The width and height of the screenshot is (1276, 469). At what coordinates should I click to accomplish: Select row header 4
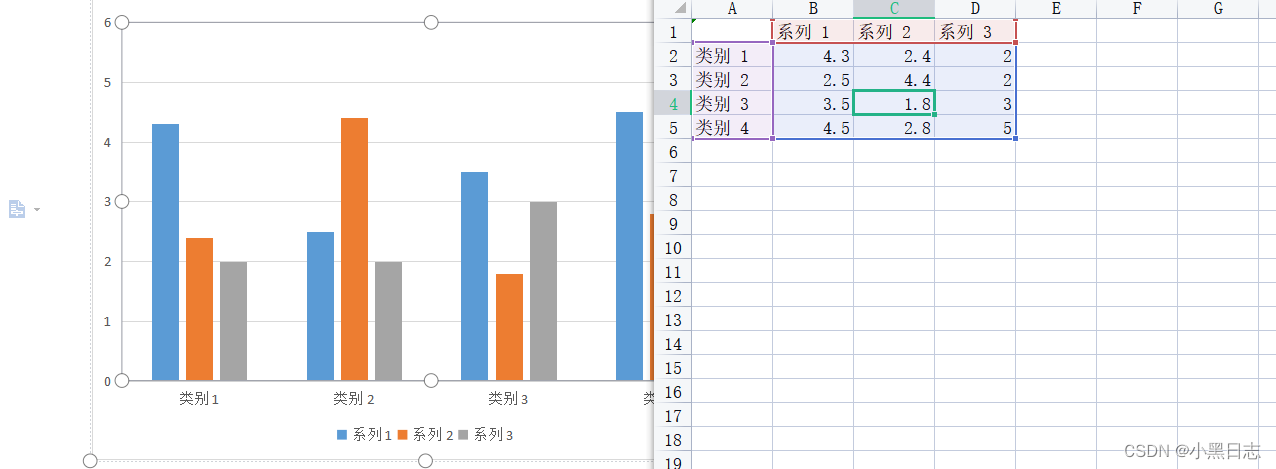[x=673, y=103]
